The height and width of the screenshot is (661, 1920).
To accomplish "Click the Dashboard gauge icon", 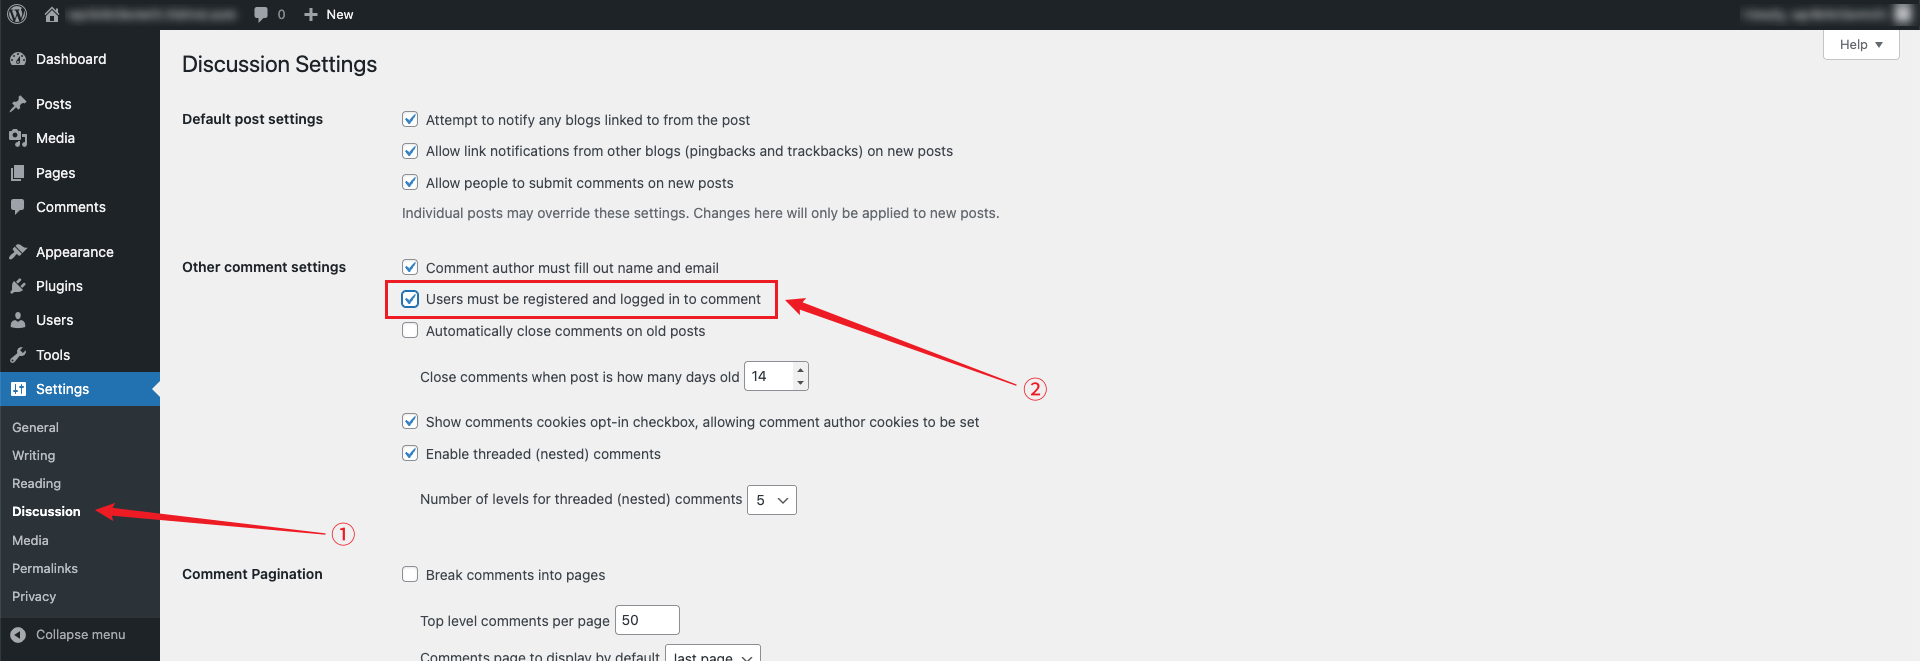I will click(18, 59).
